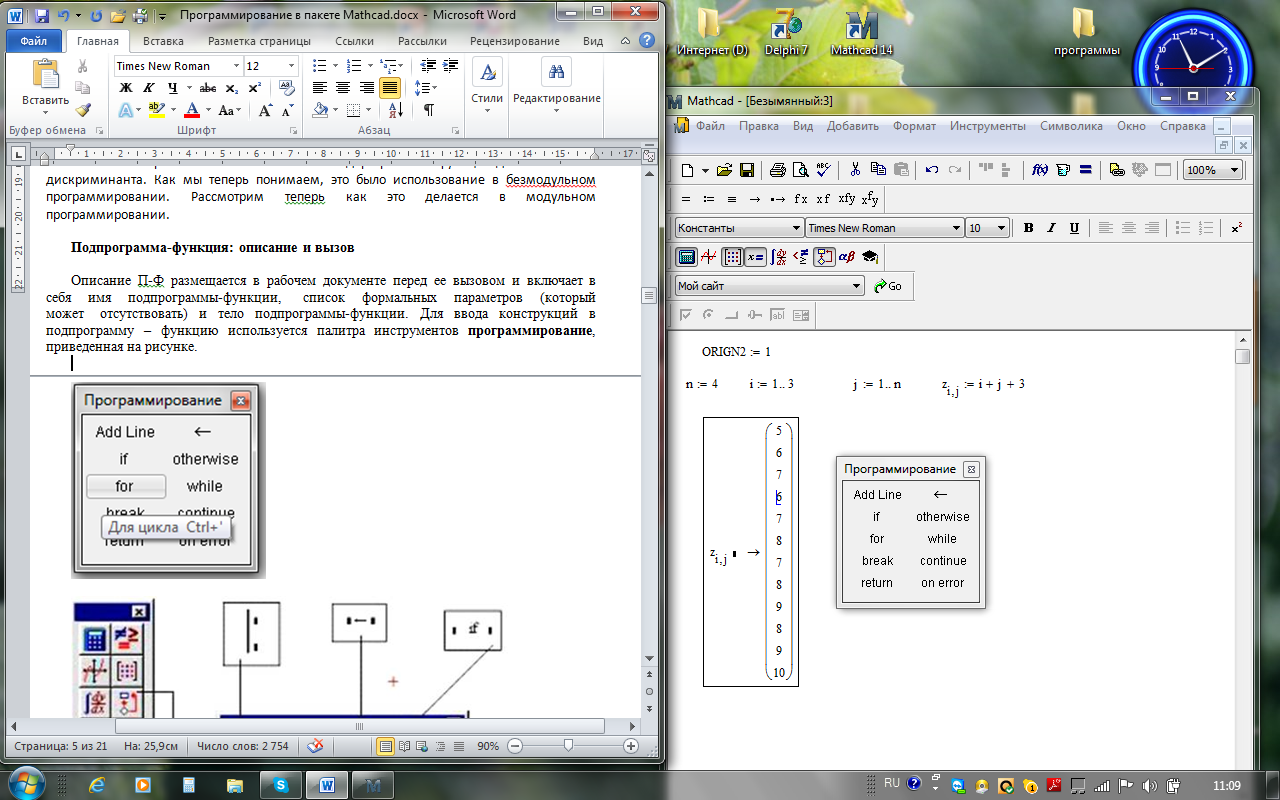Click Undo in Mathcad toolbar
1280x800 pixels.
click(x=931, y=170)
